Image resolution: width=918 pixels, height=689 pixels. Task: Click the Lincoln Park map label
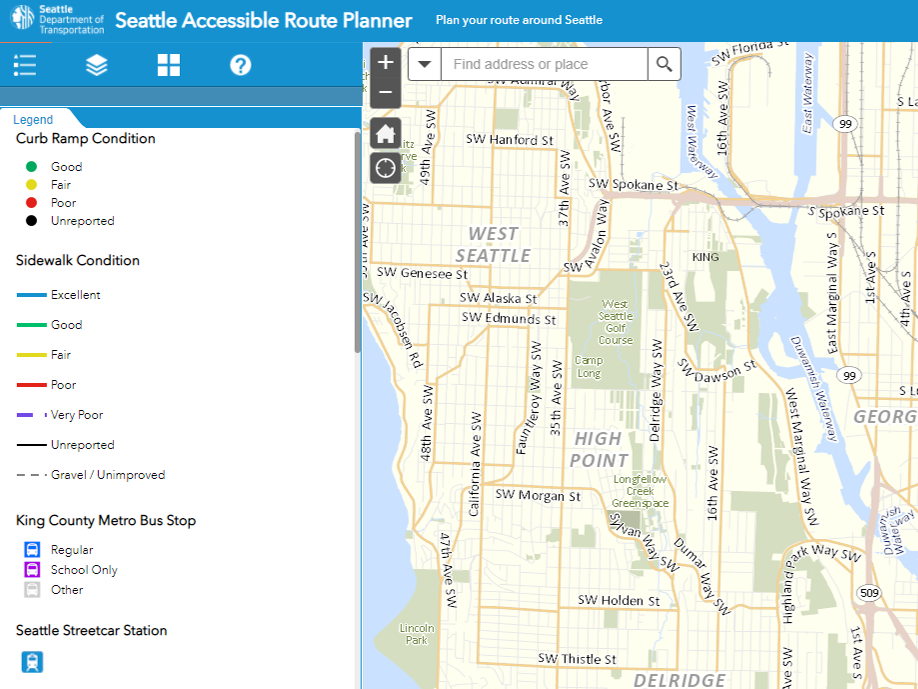coord(417,634)
